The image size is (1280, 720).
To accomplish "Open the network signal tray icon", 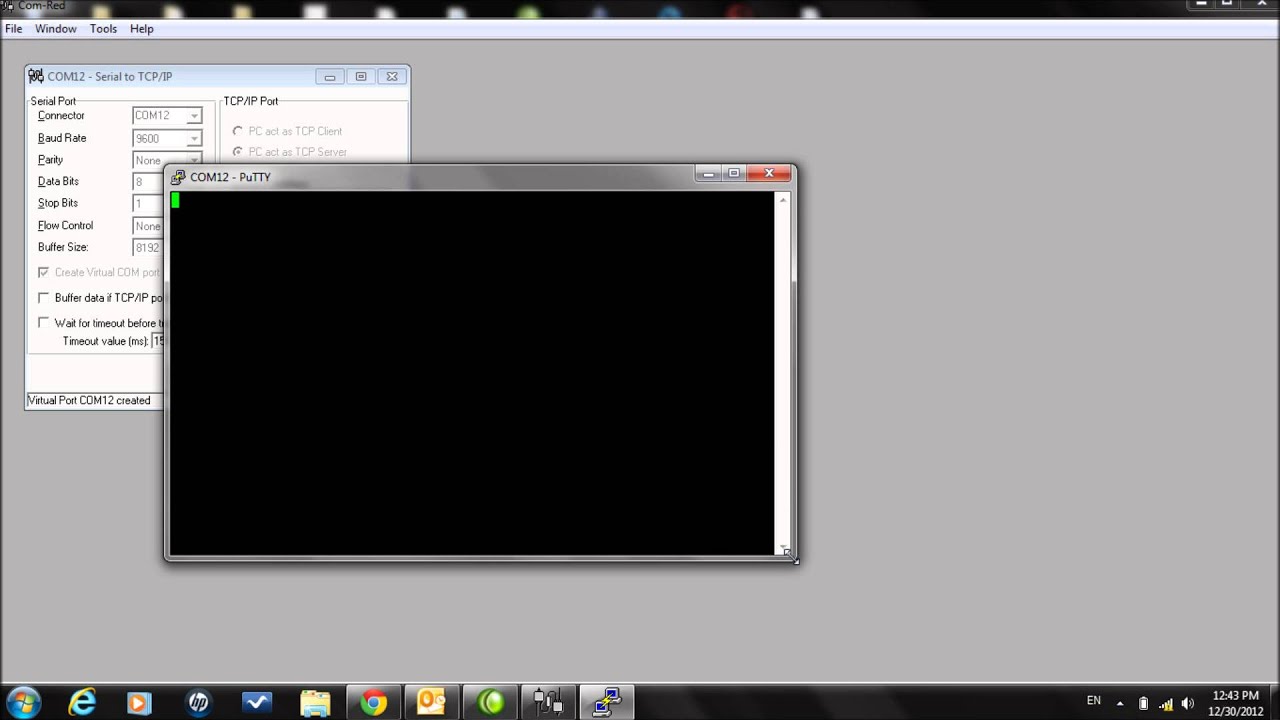I will click(1166, 703).
